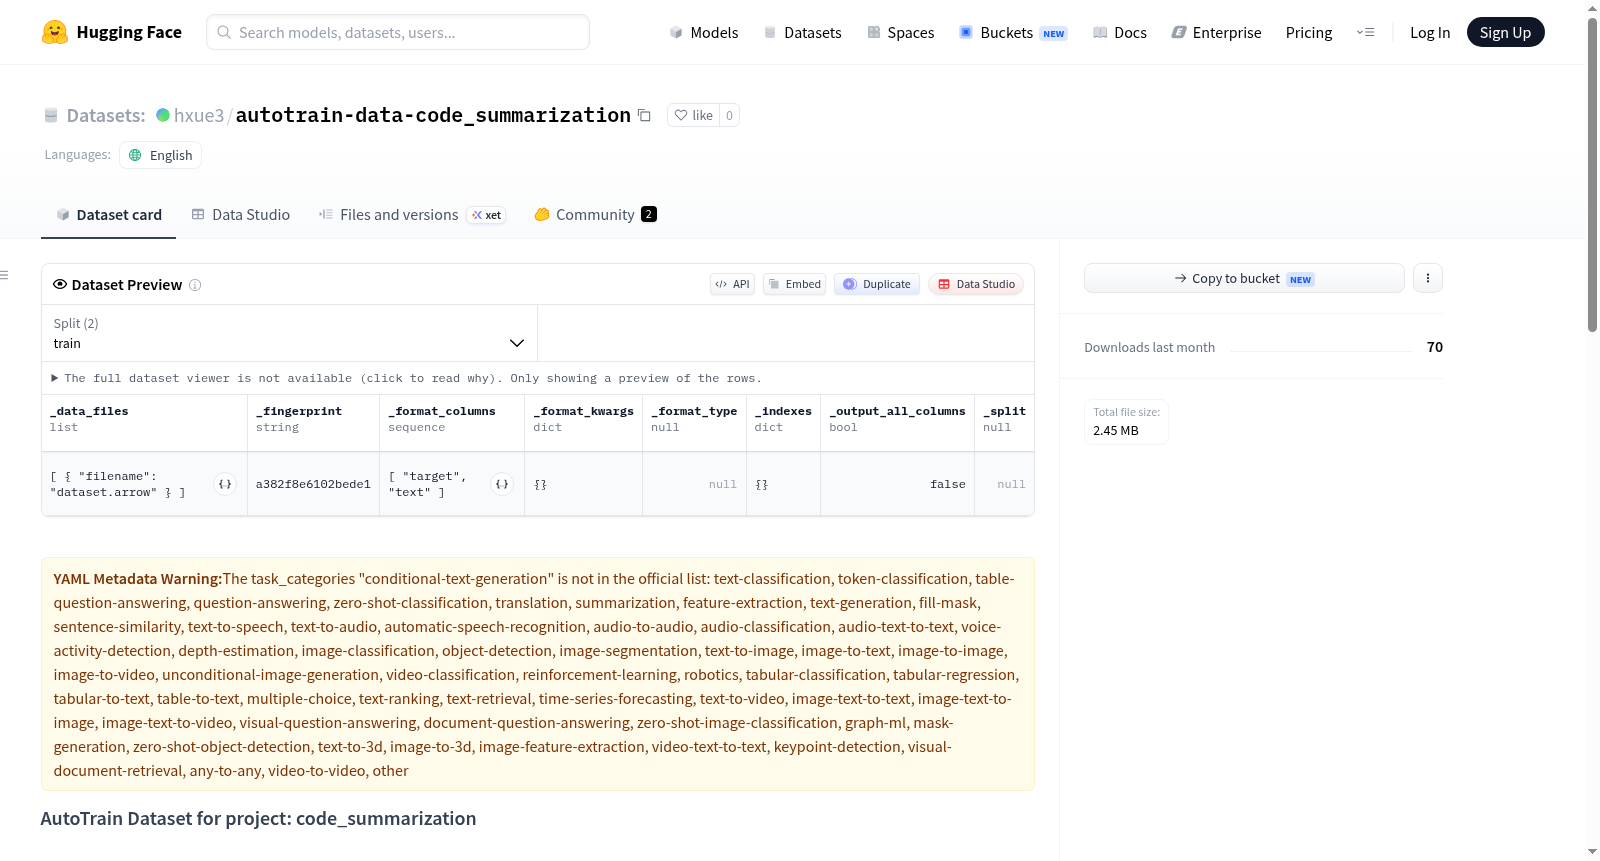Image resolution: width=1600 pixels, height=861 pixels.
Task: Go to Enterprise page
Action: coord(1216,32)
